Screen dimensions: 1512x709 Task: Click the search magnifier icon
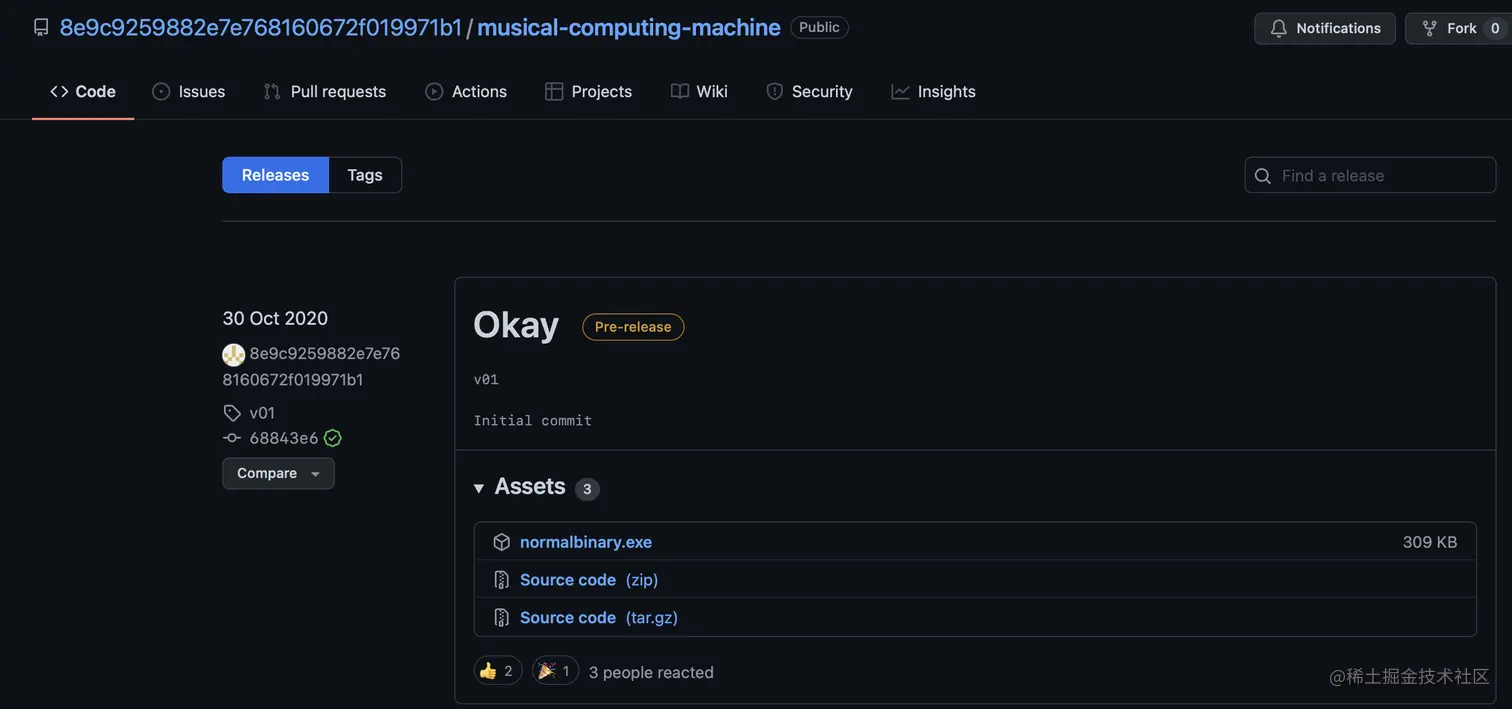(1263, 176)
